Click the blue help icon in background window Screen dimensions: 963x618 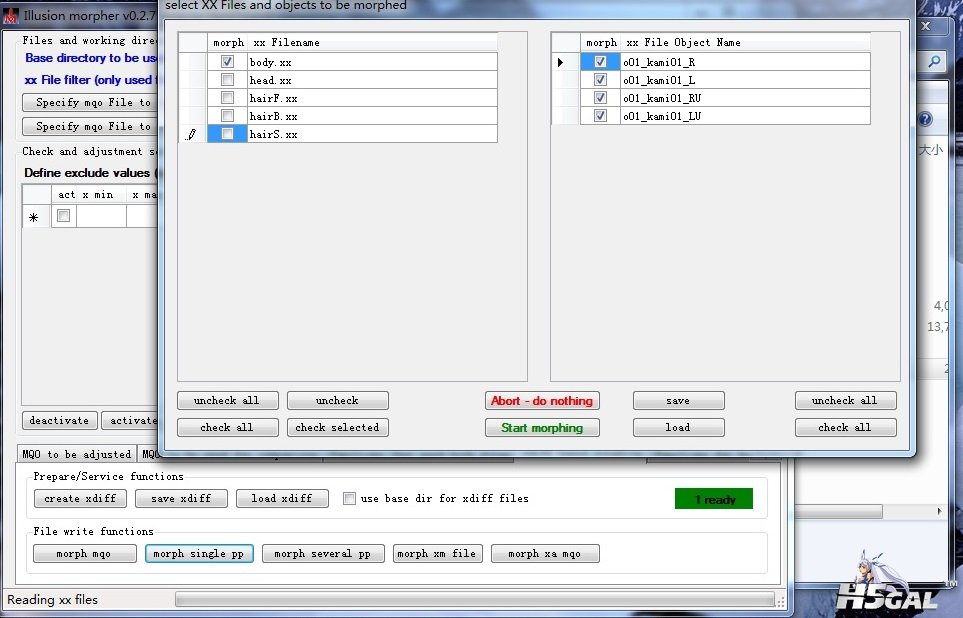(925, 120)
